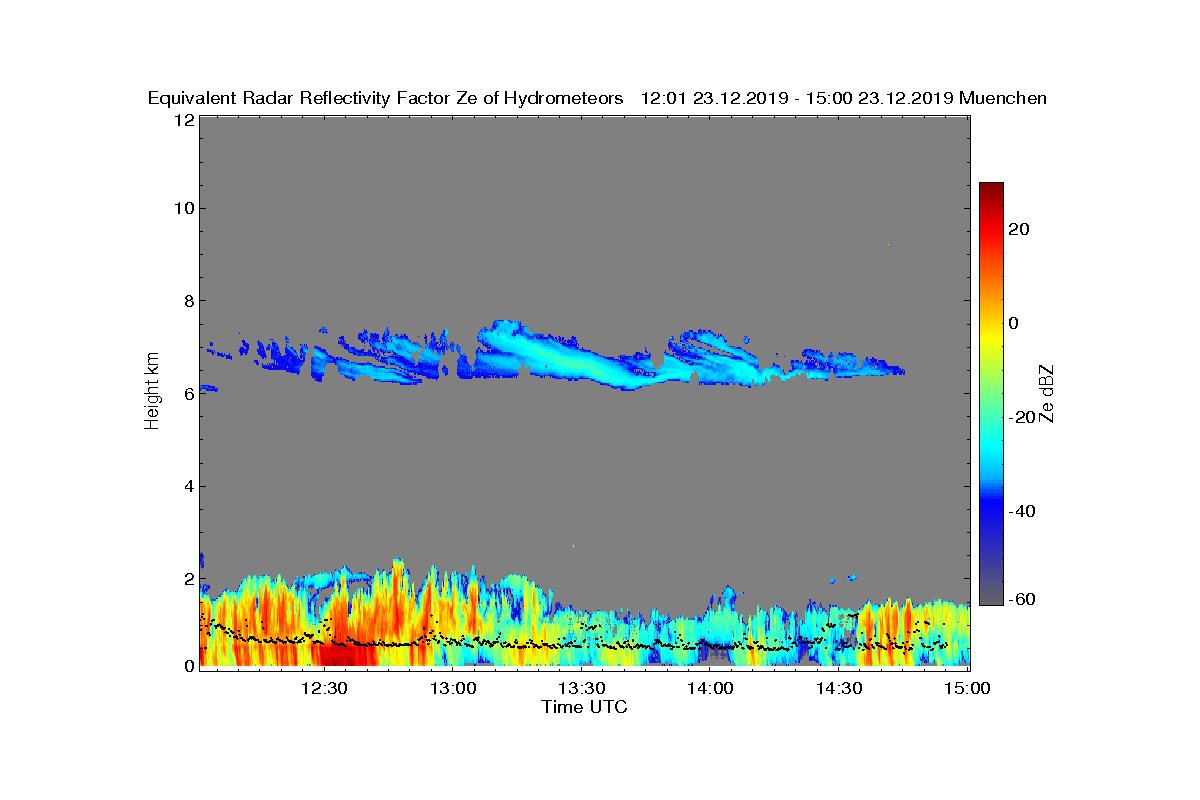Click the '-40' colorbar tick label
This screenshot has height=800, width=1200.
(1020, 511)
